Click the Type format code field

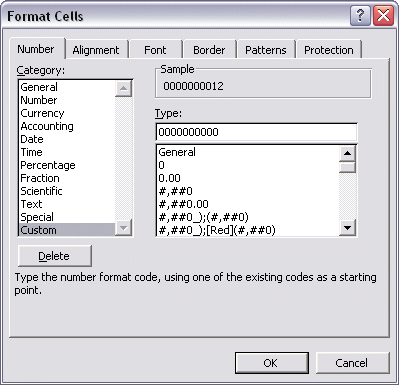pos(256,132)
